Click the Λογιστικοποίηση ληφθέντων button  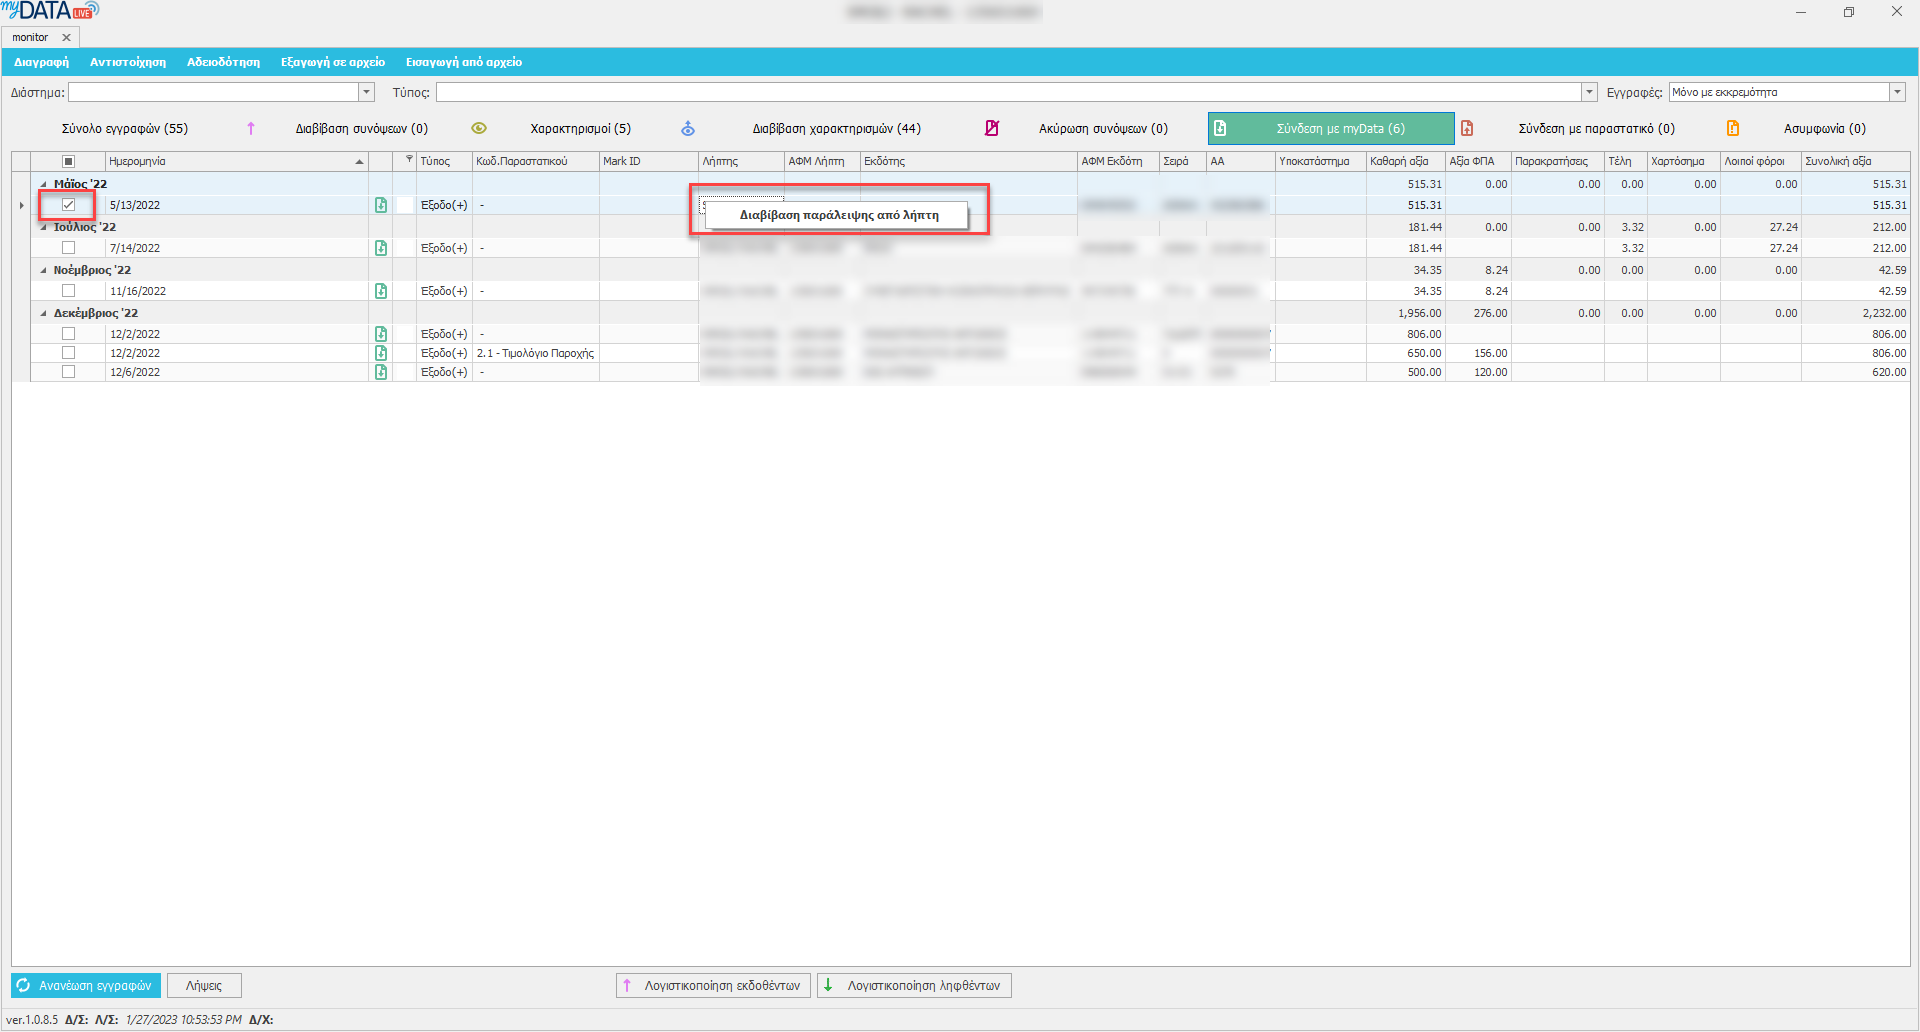(x=914, y=985)
